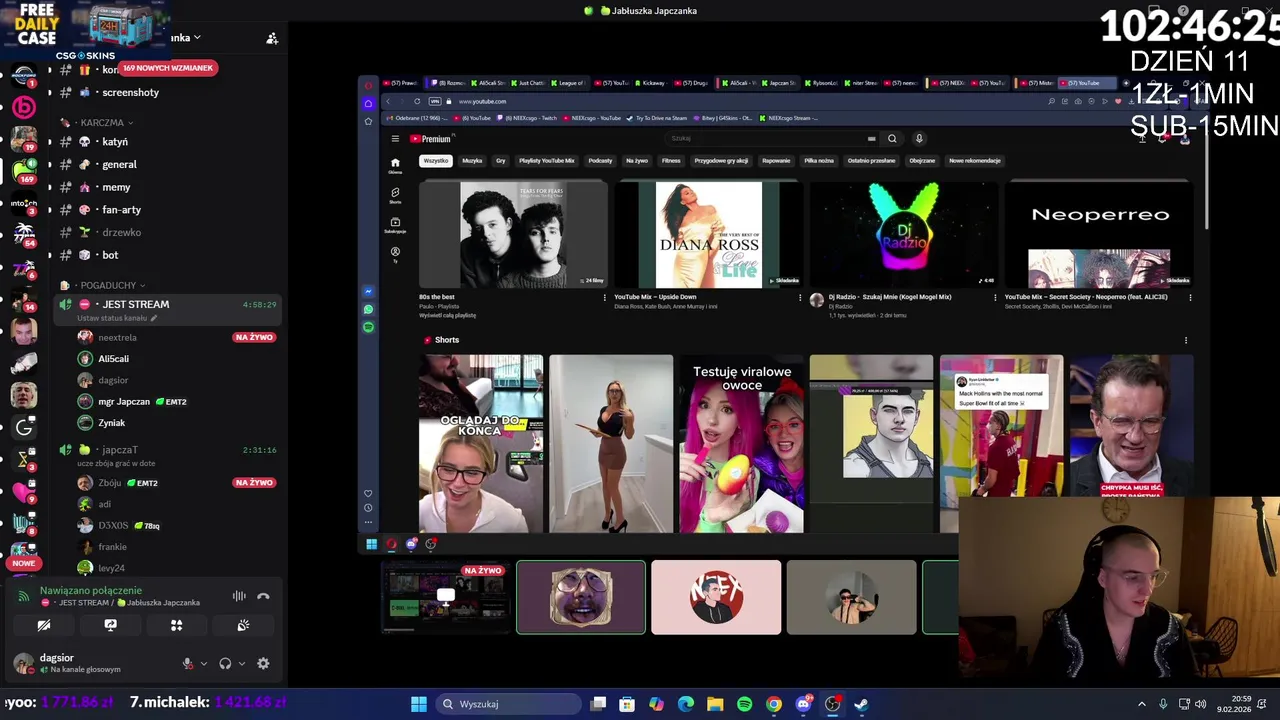
Task: Click user Zbóju in voice list
Action: tap(110, 483)
